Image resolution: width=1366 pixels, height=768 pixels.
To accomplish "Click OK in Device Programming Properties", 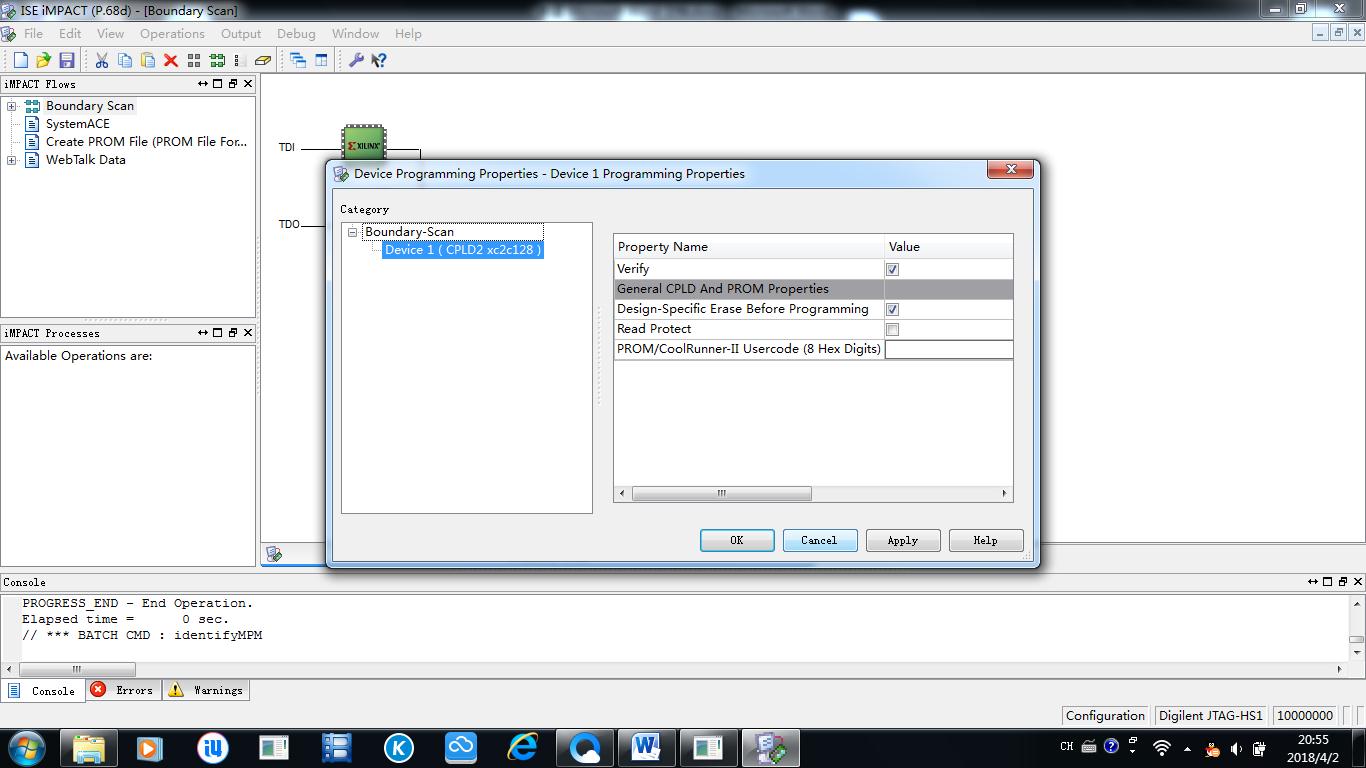I will coord(737,540).
